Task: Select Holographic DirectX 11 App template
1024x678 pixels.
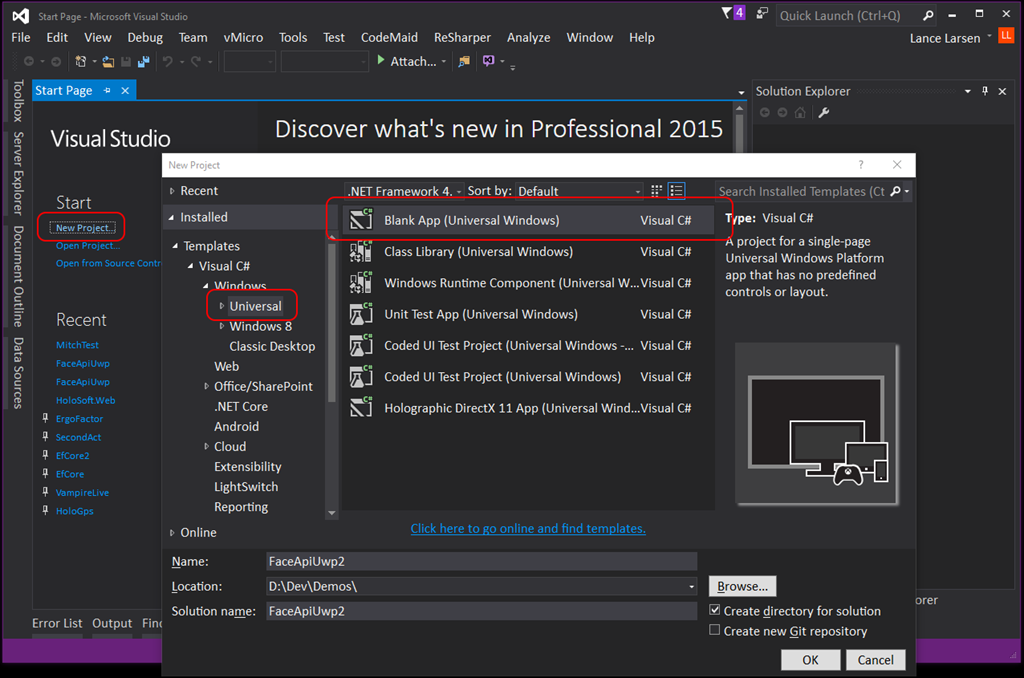Action: click(528, 408)
